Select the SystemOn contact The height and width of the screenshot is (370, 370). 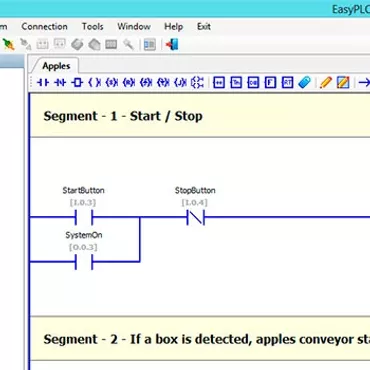(84, 262)
